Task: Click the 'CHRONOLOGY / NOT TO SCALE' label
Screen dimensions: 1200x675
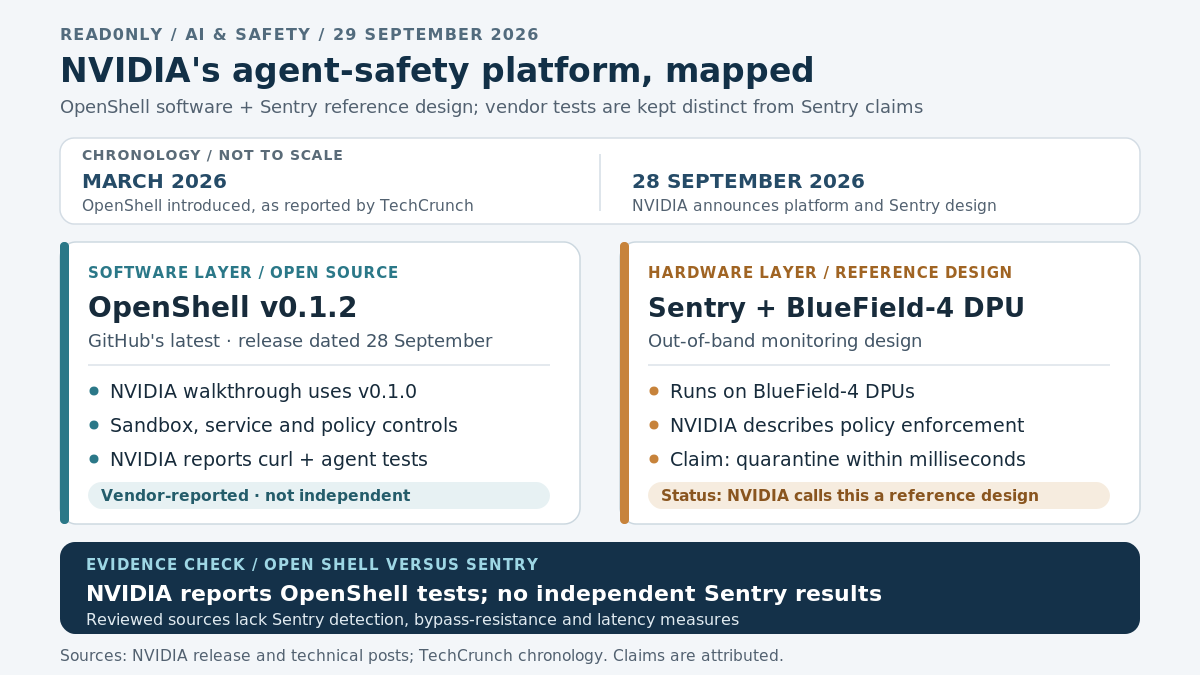Action: [x=212, y=156]
